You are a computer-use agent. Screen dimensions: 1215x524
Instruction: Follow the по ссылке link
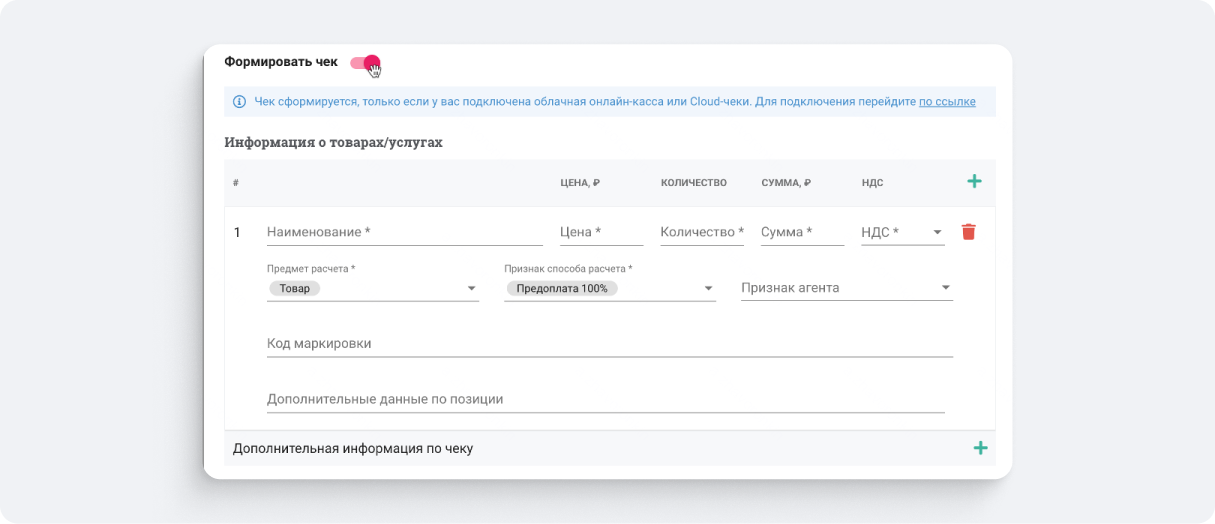point(947,101)
